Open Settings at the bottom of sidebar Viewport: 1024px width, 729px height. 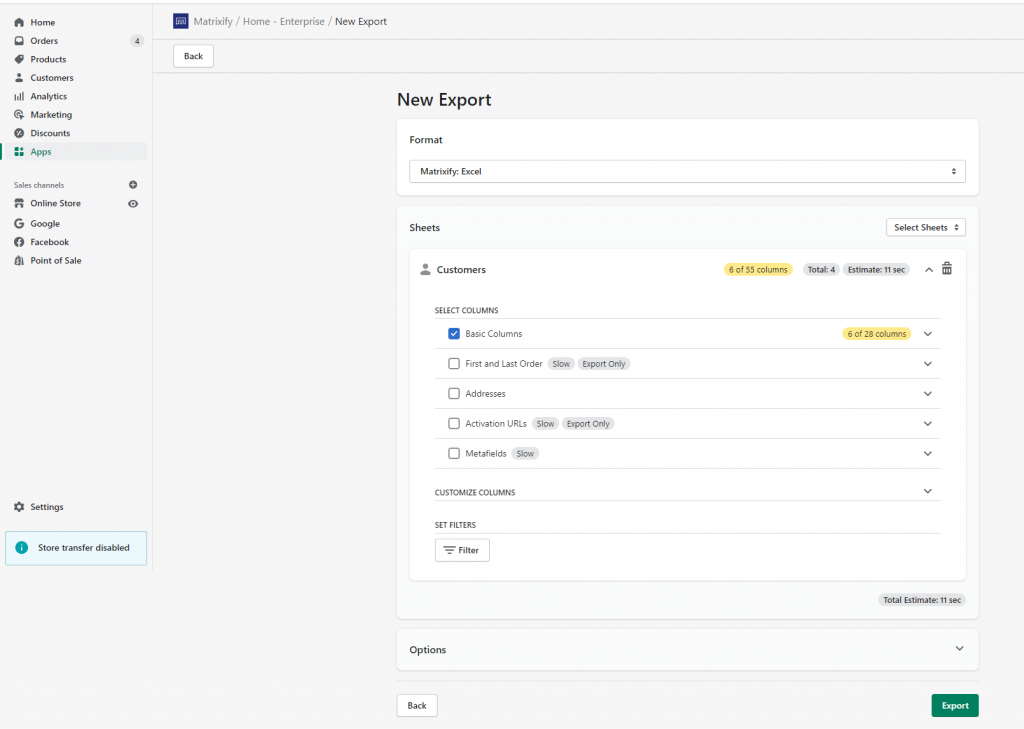(44, 507)
